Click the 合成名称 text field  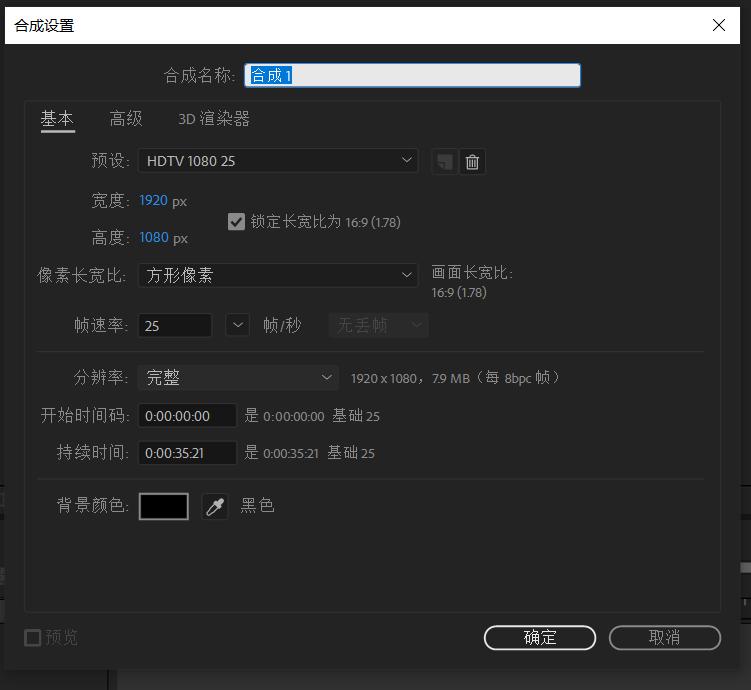click(x=412, y=75)
